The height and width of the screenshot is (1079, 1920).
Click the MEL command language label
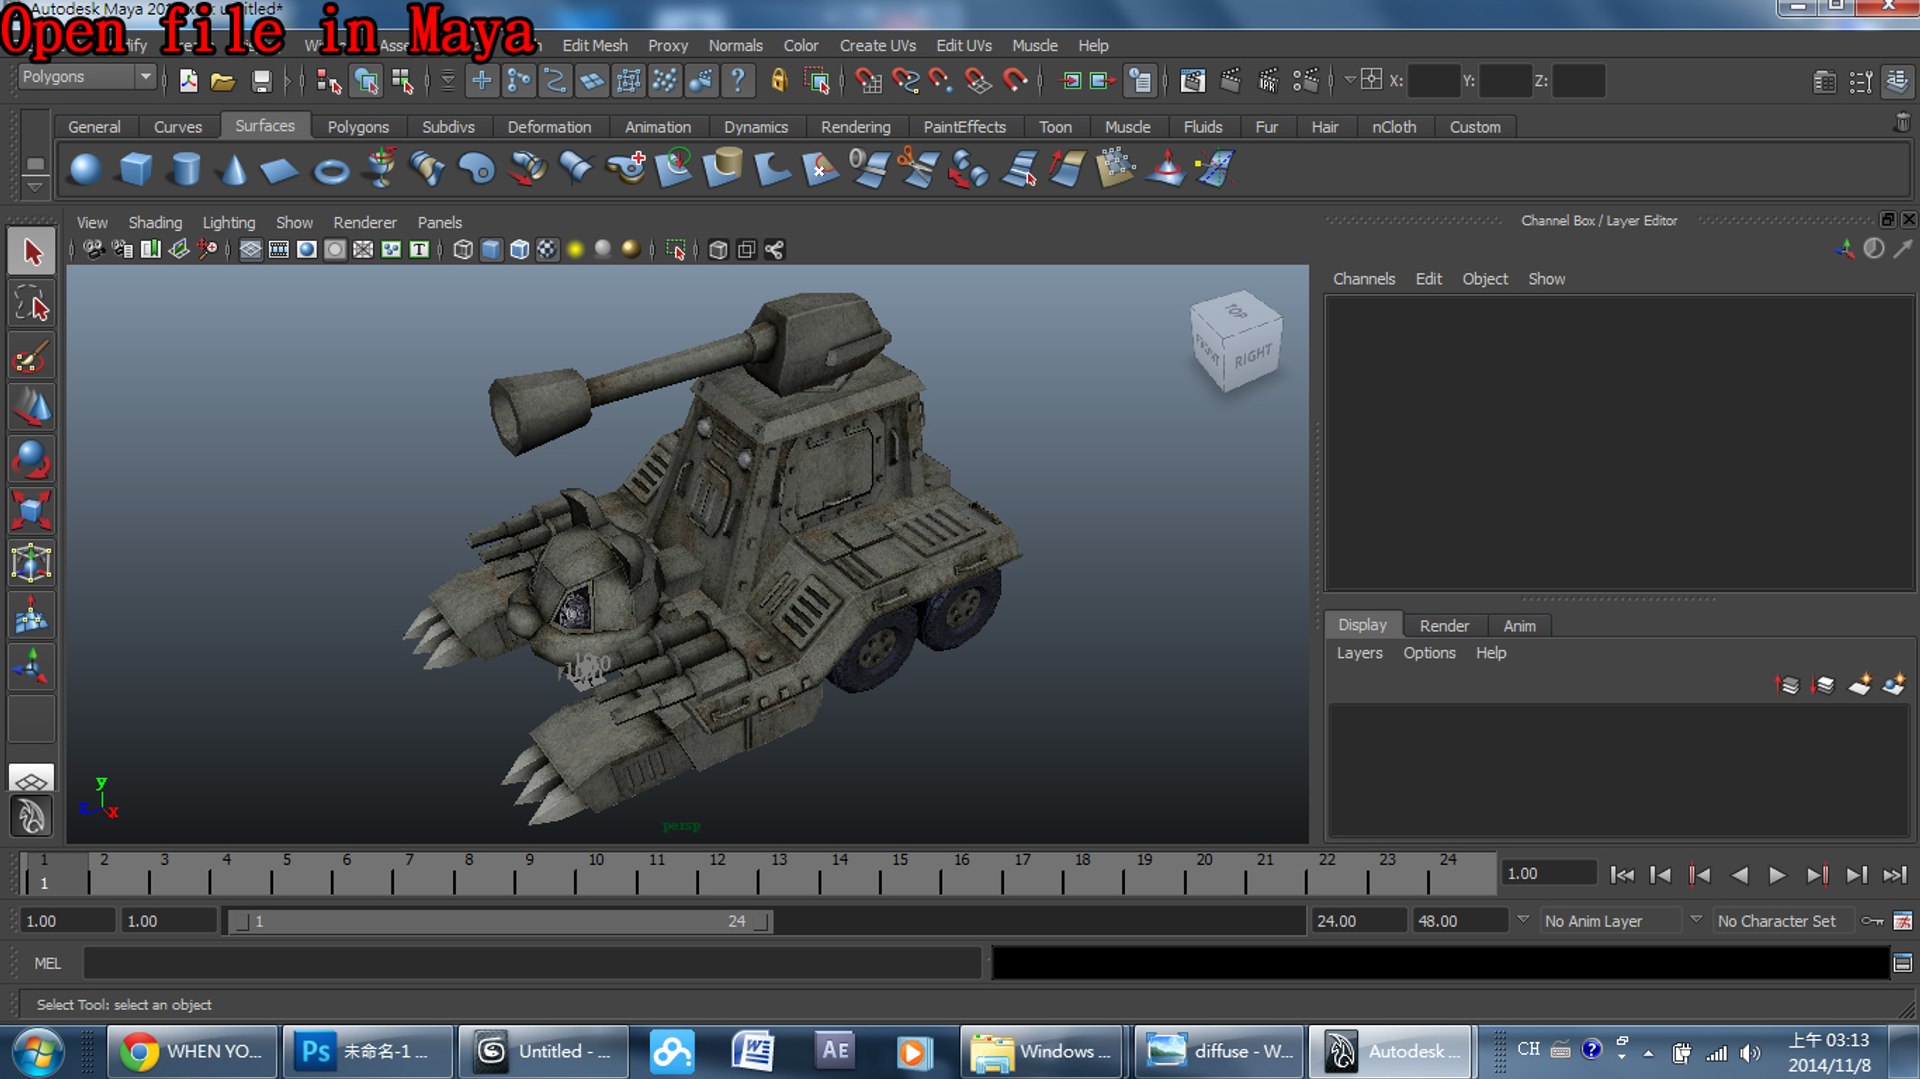tap(47, 963)
